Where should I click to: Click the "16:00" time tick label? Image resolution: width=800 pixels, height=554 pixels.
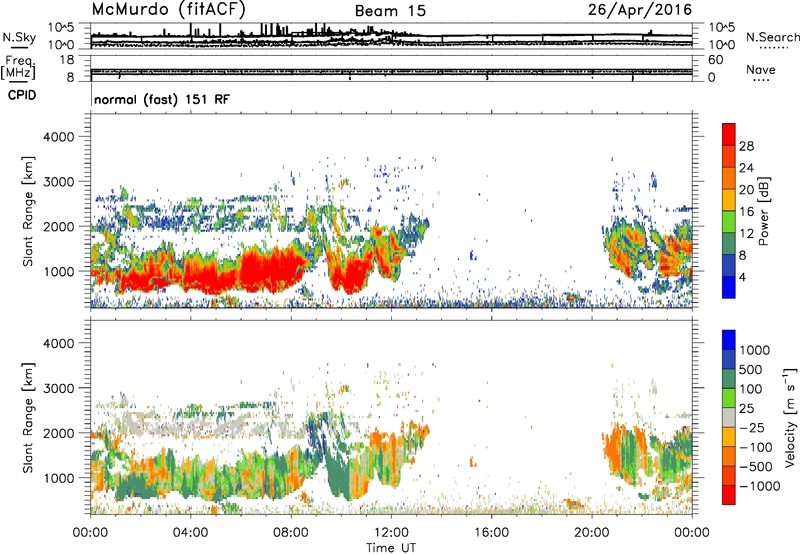[491, 533]
